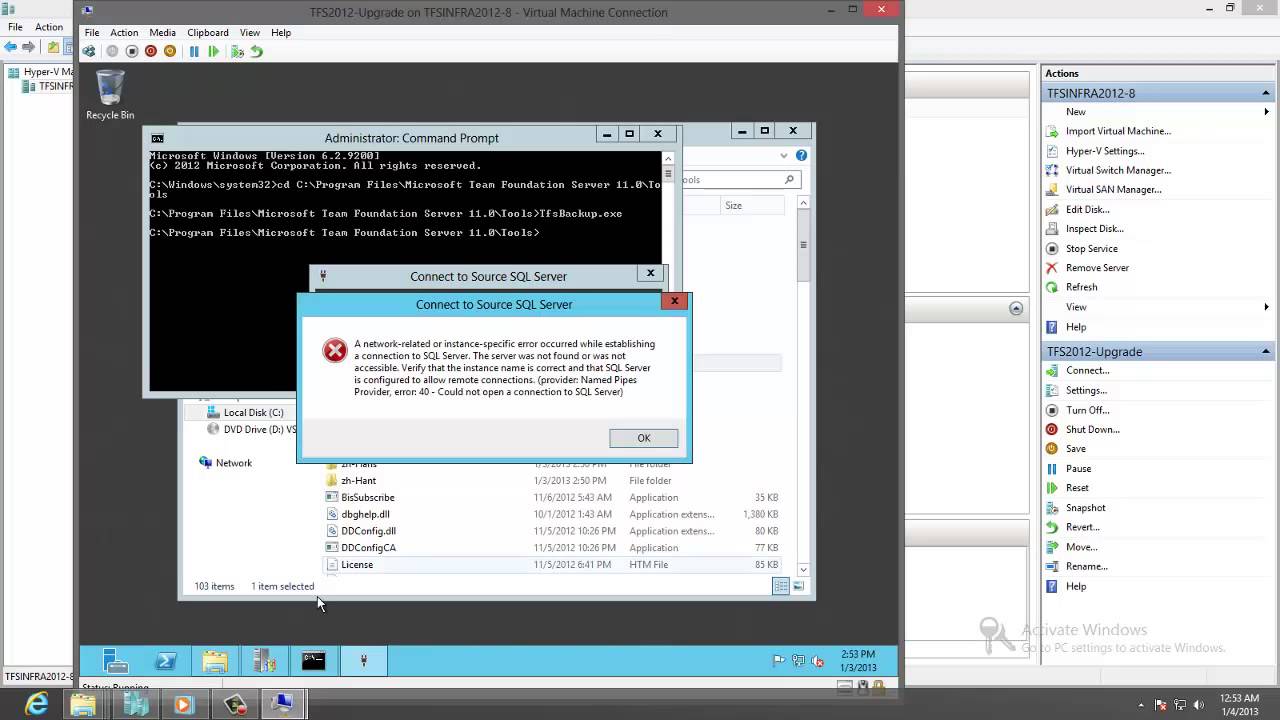
Task: Click Action Center flag in VM tray
Action: (x=779, y=660)
